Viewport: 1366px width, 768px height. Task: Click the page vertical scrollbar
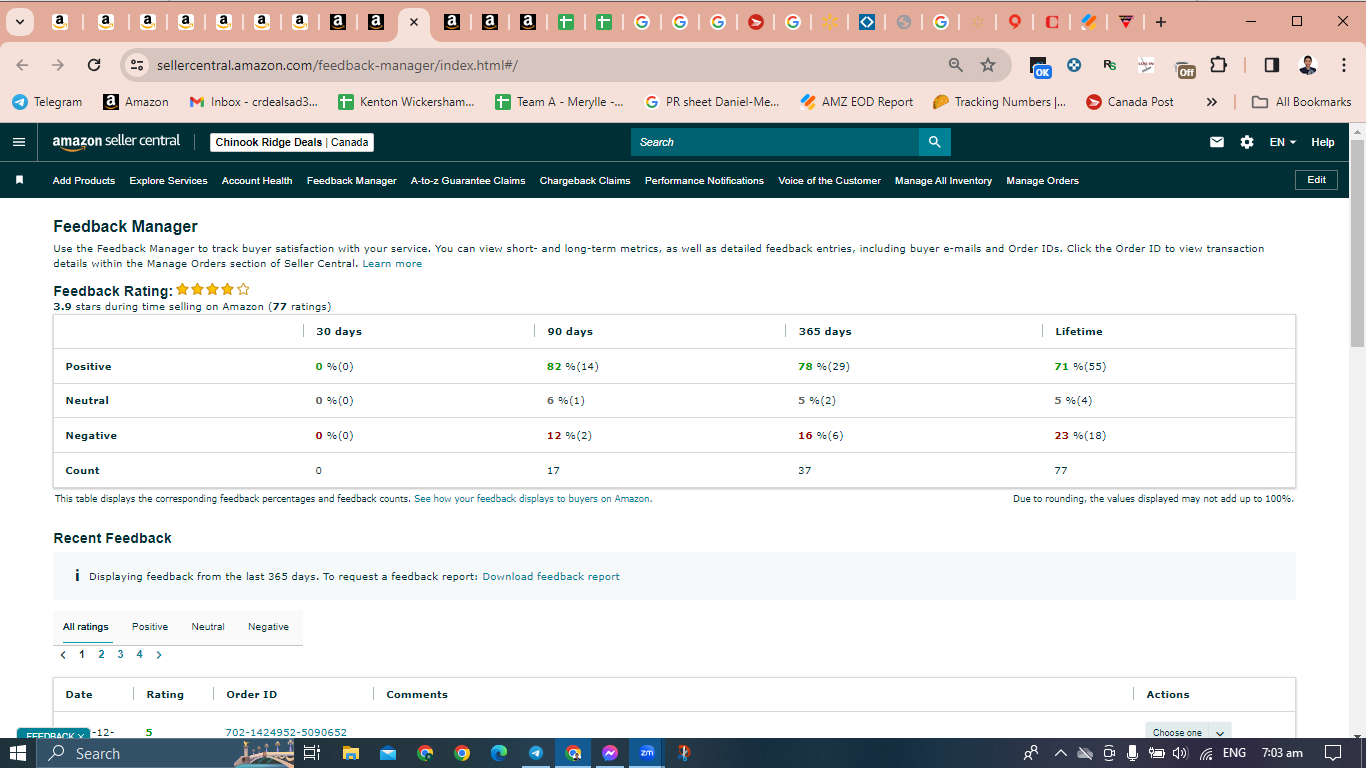tap(1357, 245)
